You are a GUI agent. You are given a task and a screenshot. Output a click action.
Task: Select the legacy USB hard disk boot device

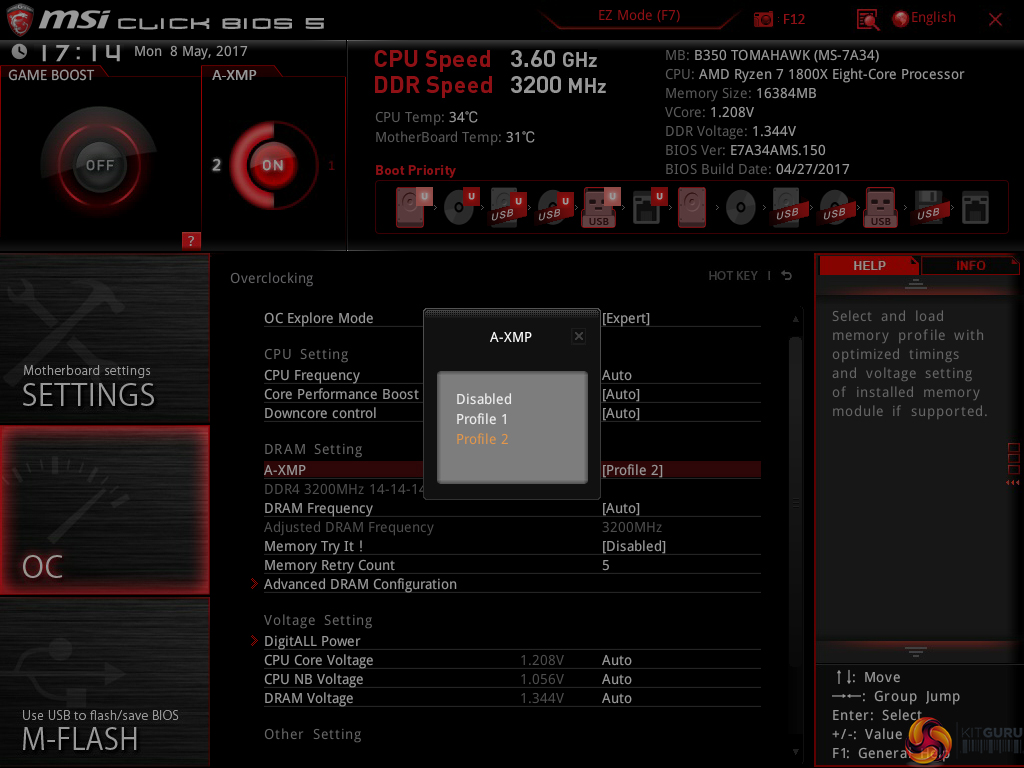click(787, 207)
